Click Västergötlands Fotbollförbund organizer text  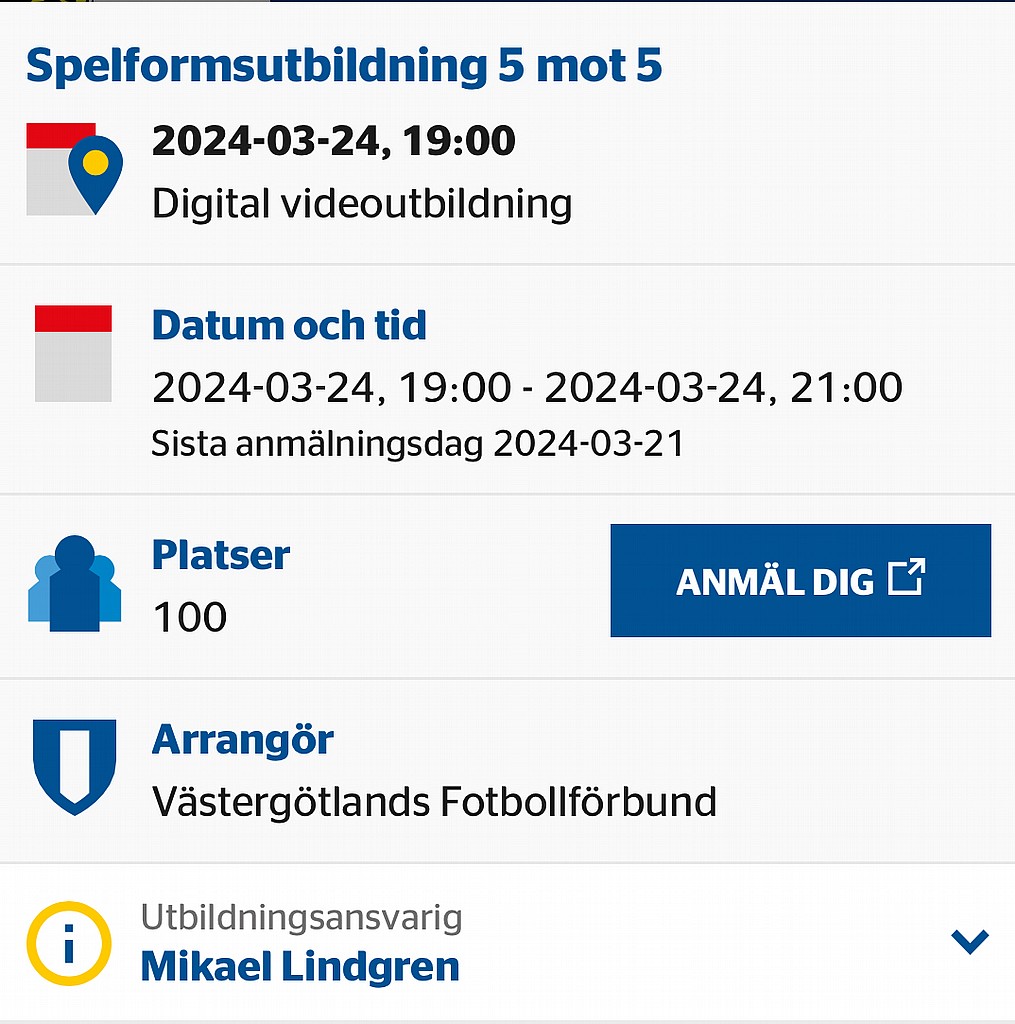434,801
